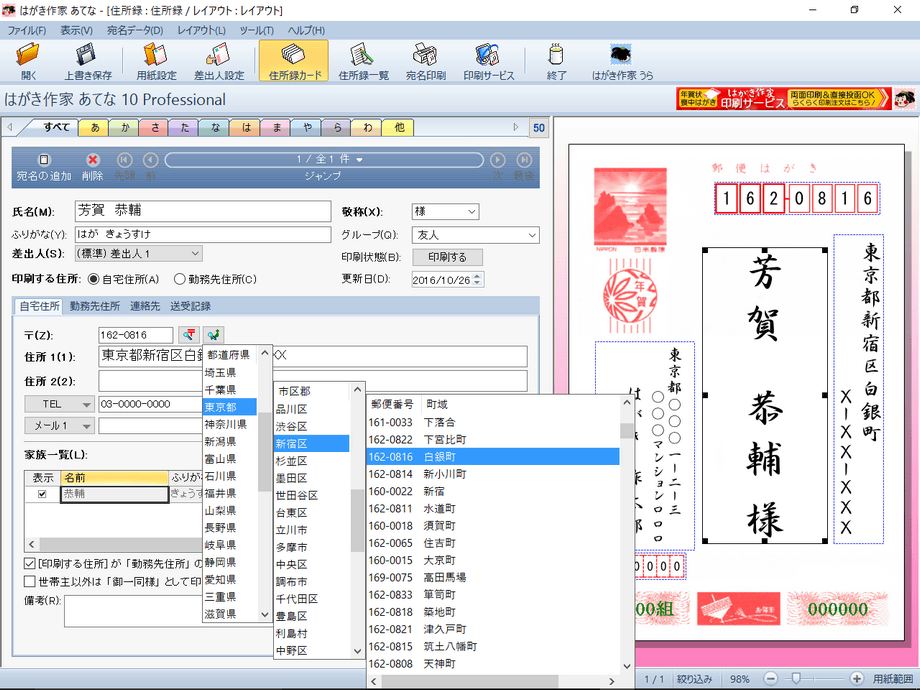This screenshot has width=920, height=690.
Task: Select 新宿区 in city list
Action: click(312, 444)
